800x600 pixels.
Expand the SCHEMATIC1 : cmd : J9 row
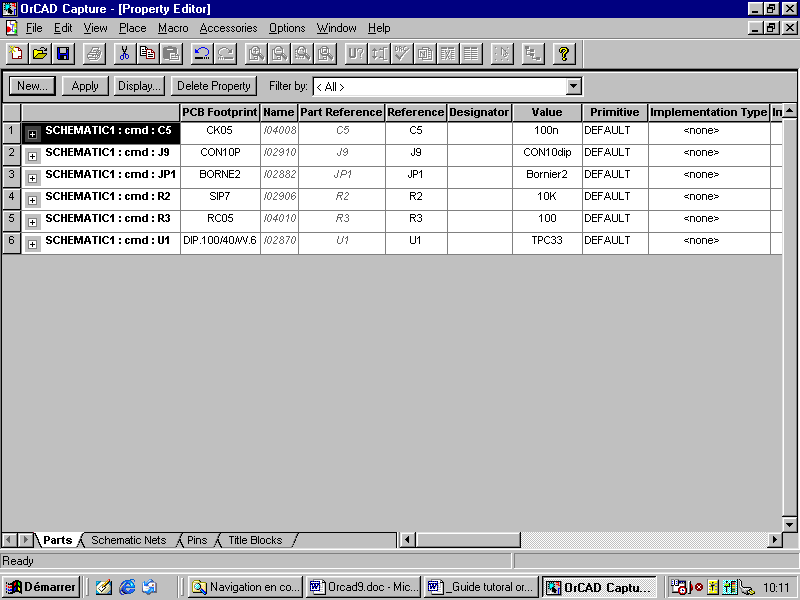click(x=32, y=156)
